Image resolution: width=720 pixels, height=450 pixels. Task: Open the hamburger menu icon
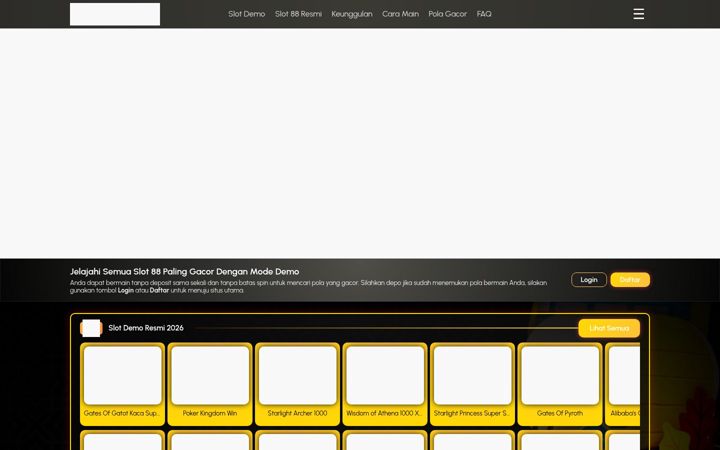[x=638, y=14]
